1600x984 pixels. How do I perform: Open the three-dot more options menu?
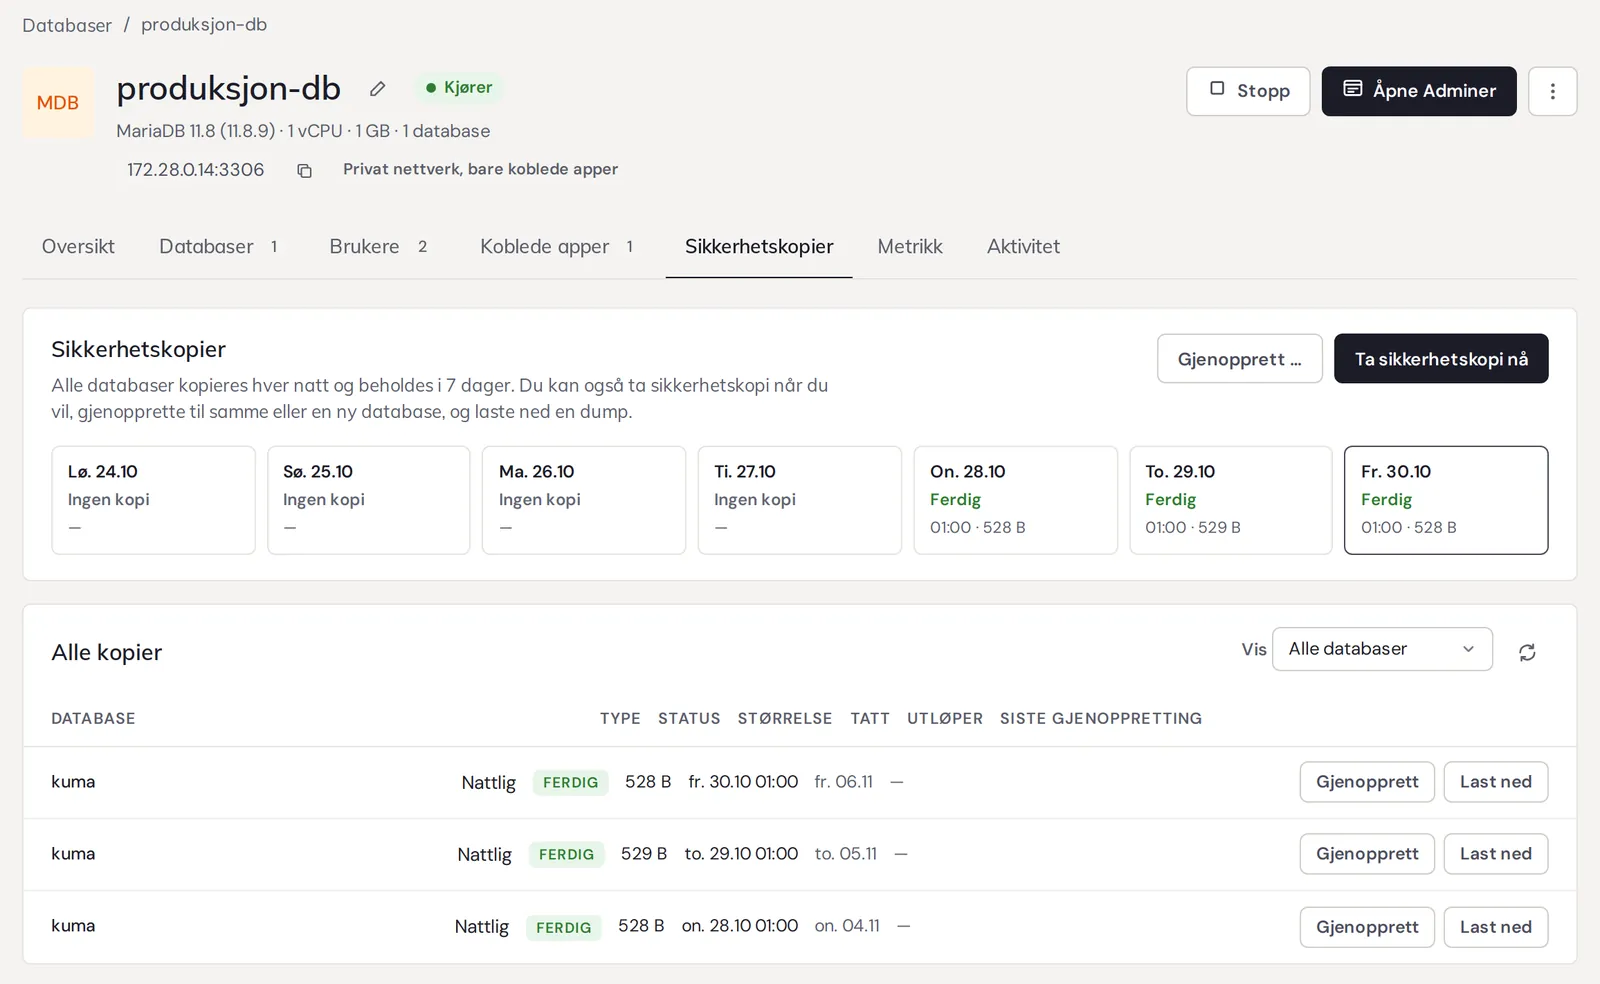1552,91
